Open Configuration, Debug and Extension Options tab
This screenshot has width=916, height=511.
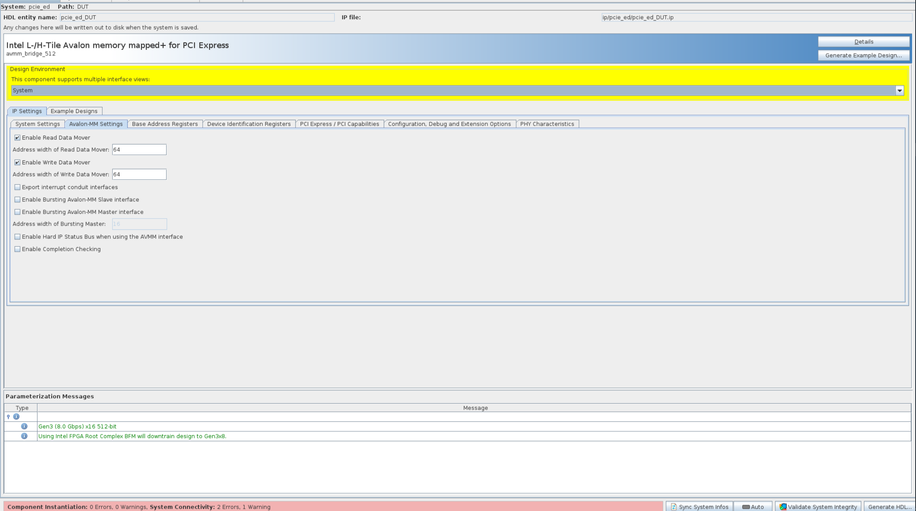click(449, 124)
